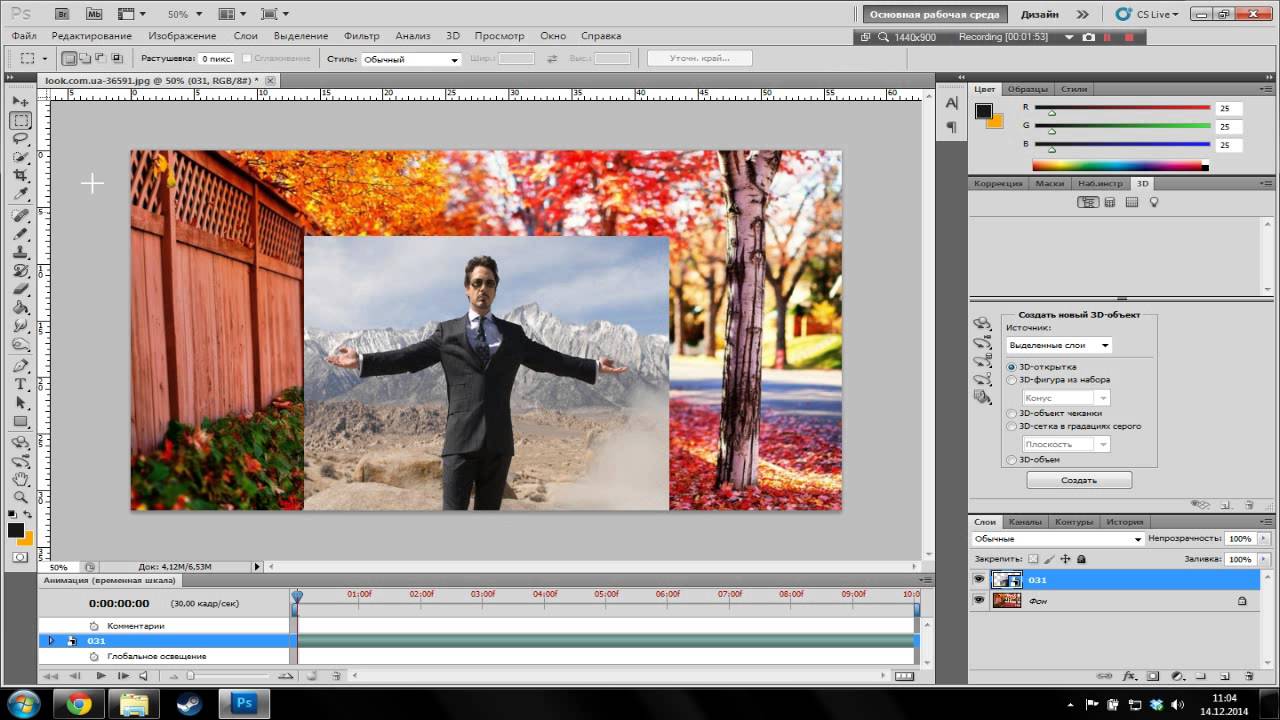Select the Rectangular Marquee tool in toolbox
The image size is (1280, 720).
pyautogui.click(x=20, y=121)
